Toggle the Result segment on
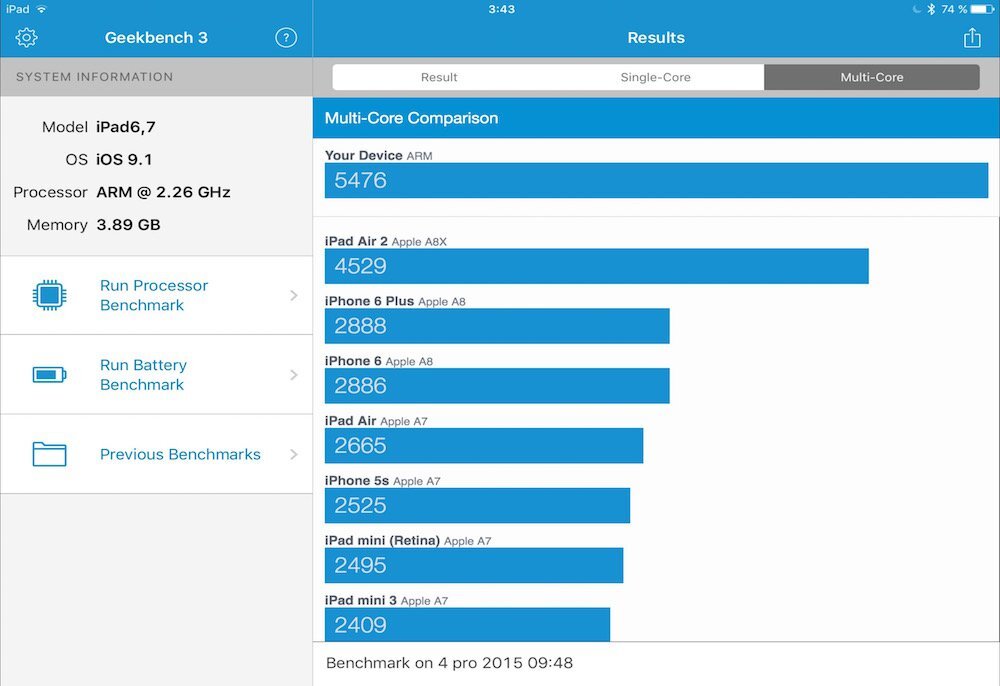 pyautogui.click(x=439, y=76)
